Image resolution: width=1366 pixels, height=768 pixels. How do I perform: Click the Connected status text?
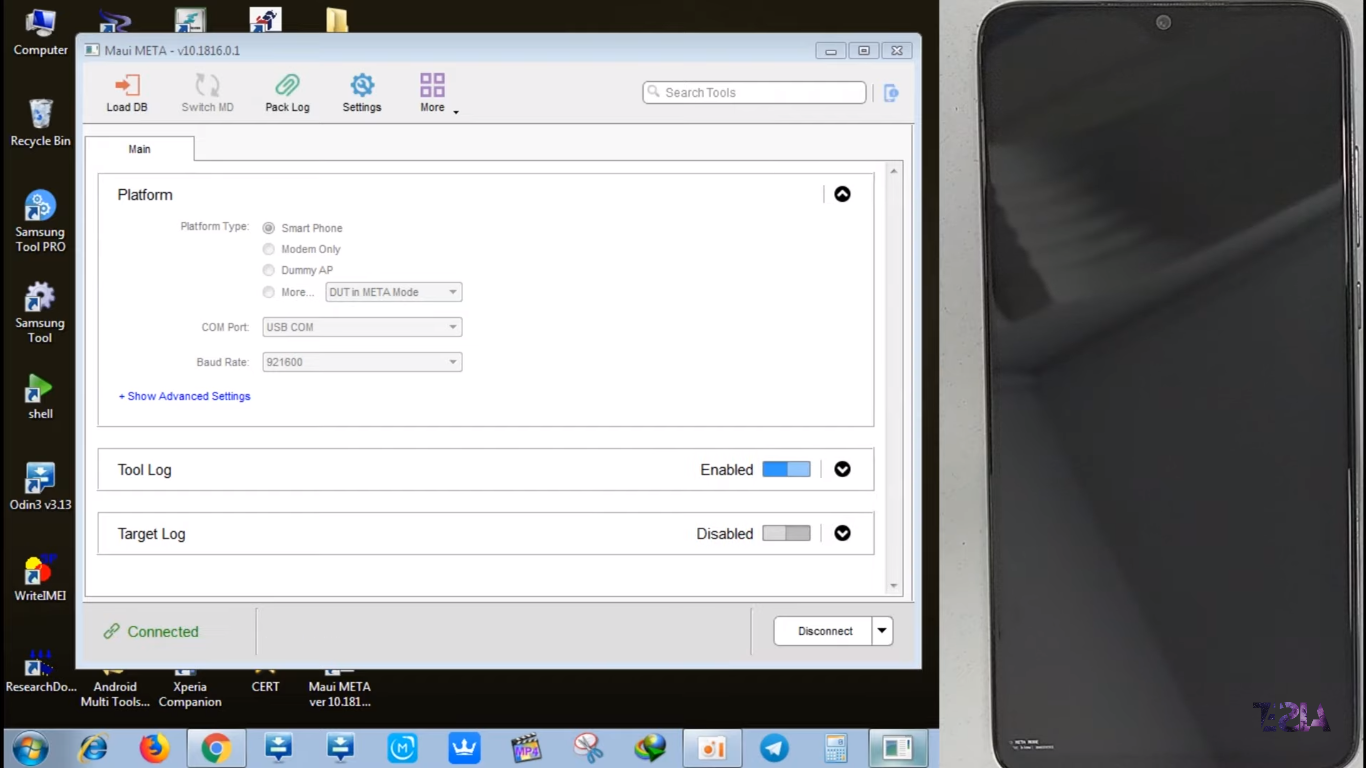pyautogui.click(x=163, y=632)
